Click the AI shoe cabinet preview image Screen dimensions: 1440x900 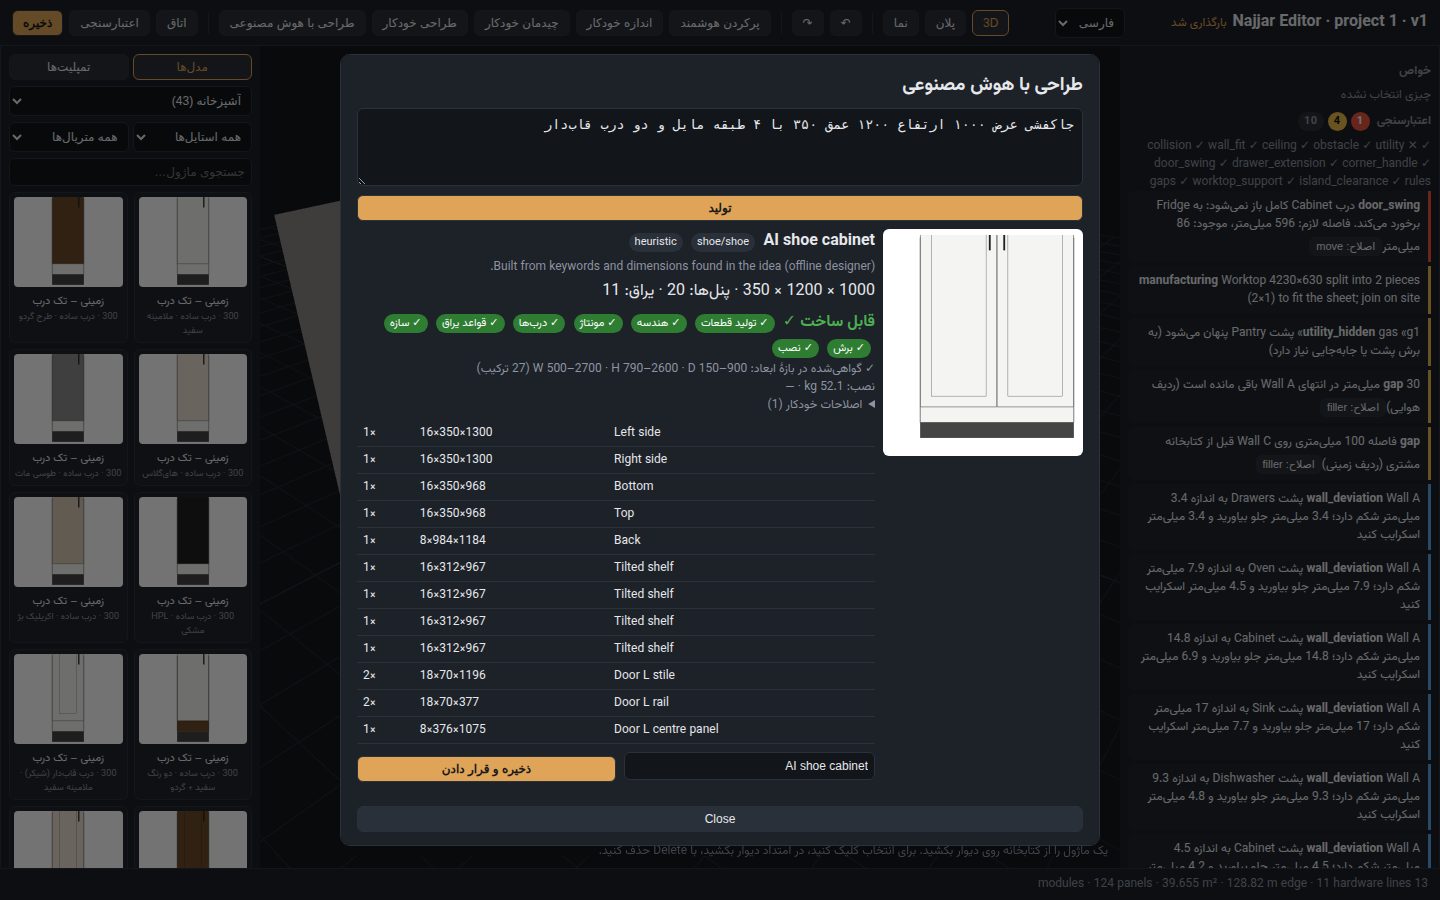coord(983,343)
